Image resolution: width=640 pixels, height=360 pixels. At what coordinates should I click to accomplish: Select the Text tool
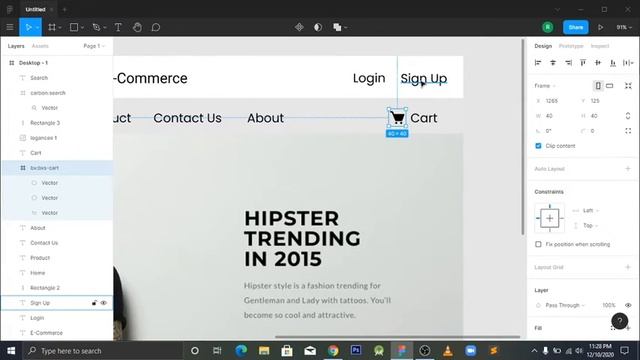click(118, 27)
